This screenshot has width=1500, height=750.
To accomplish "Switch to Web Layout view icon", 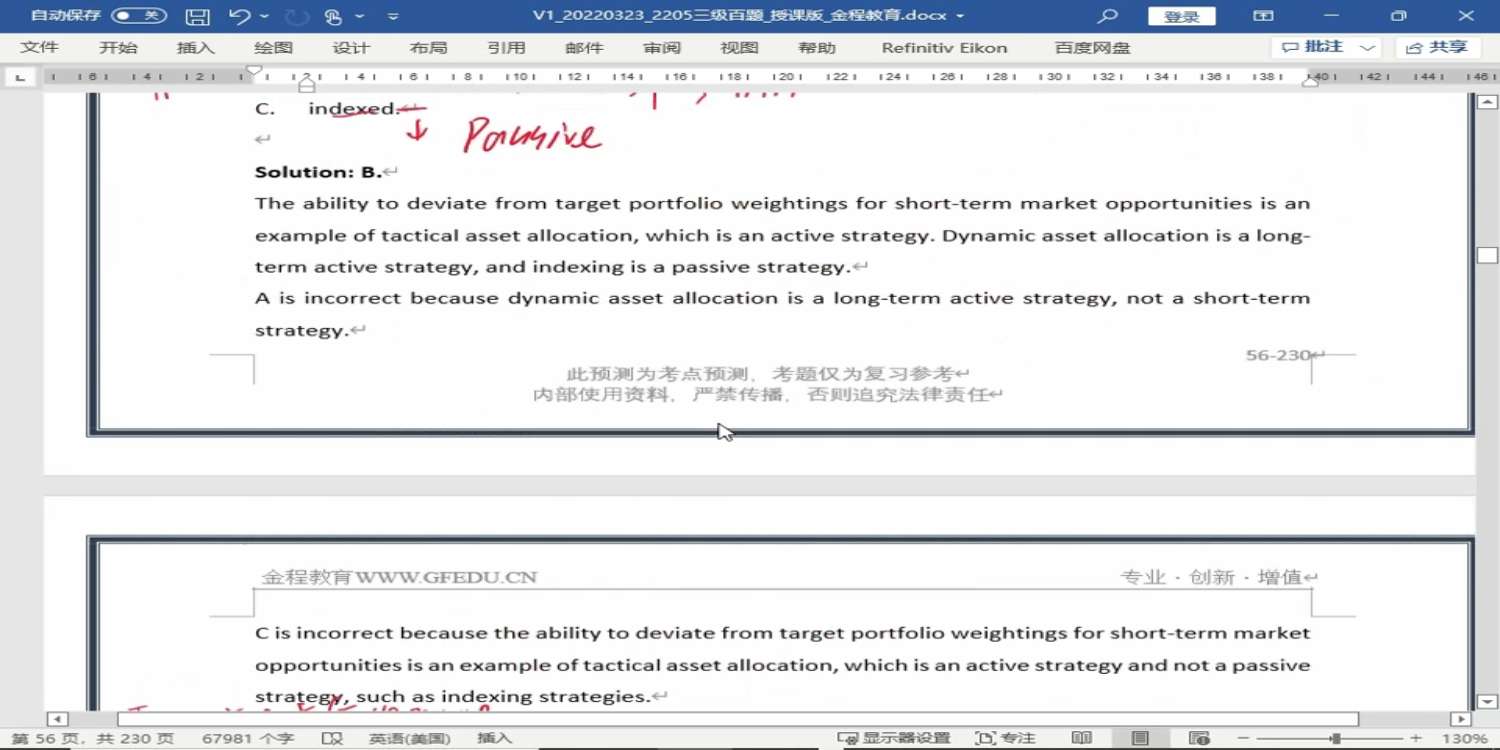I will [x=1199, y=738].
